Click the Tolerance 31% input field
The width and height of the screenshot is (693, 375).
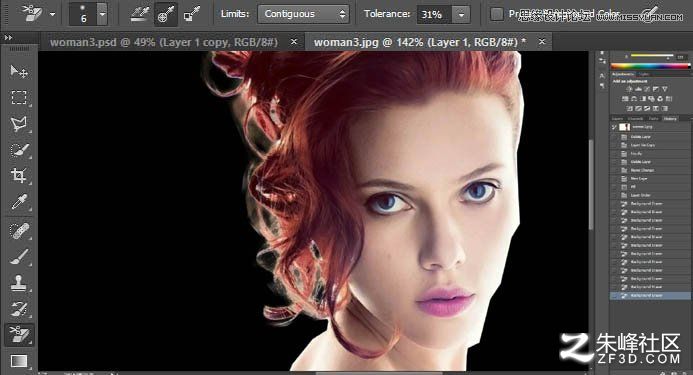[434, 15]
